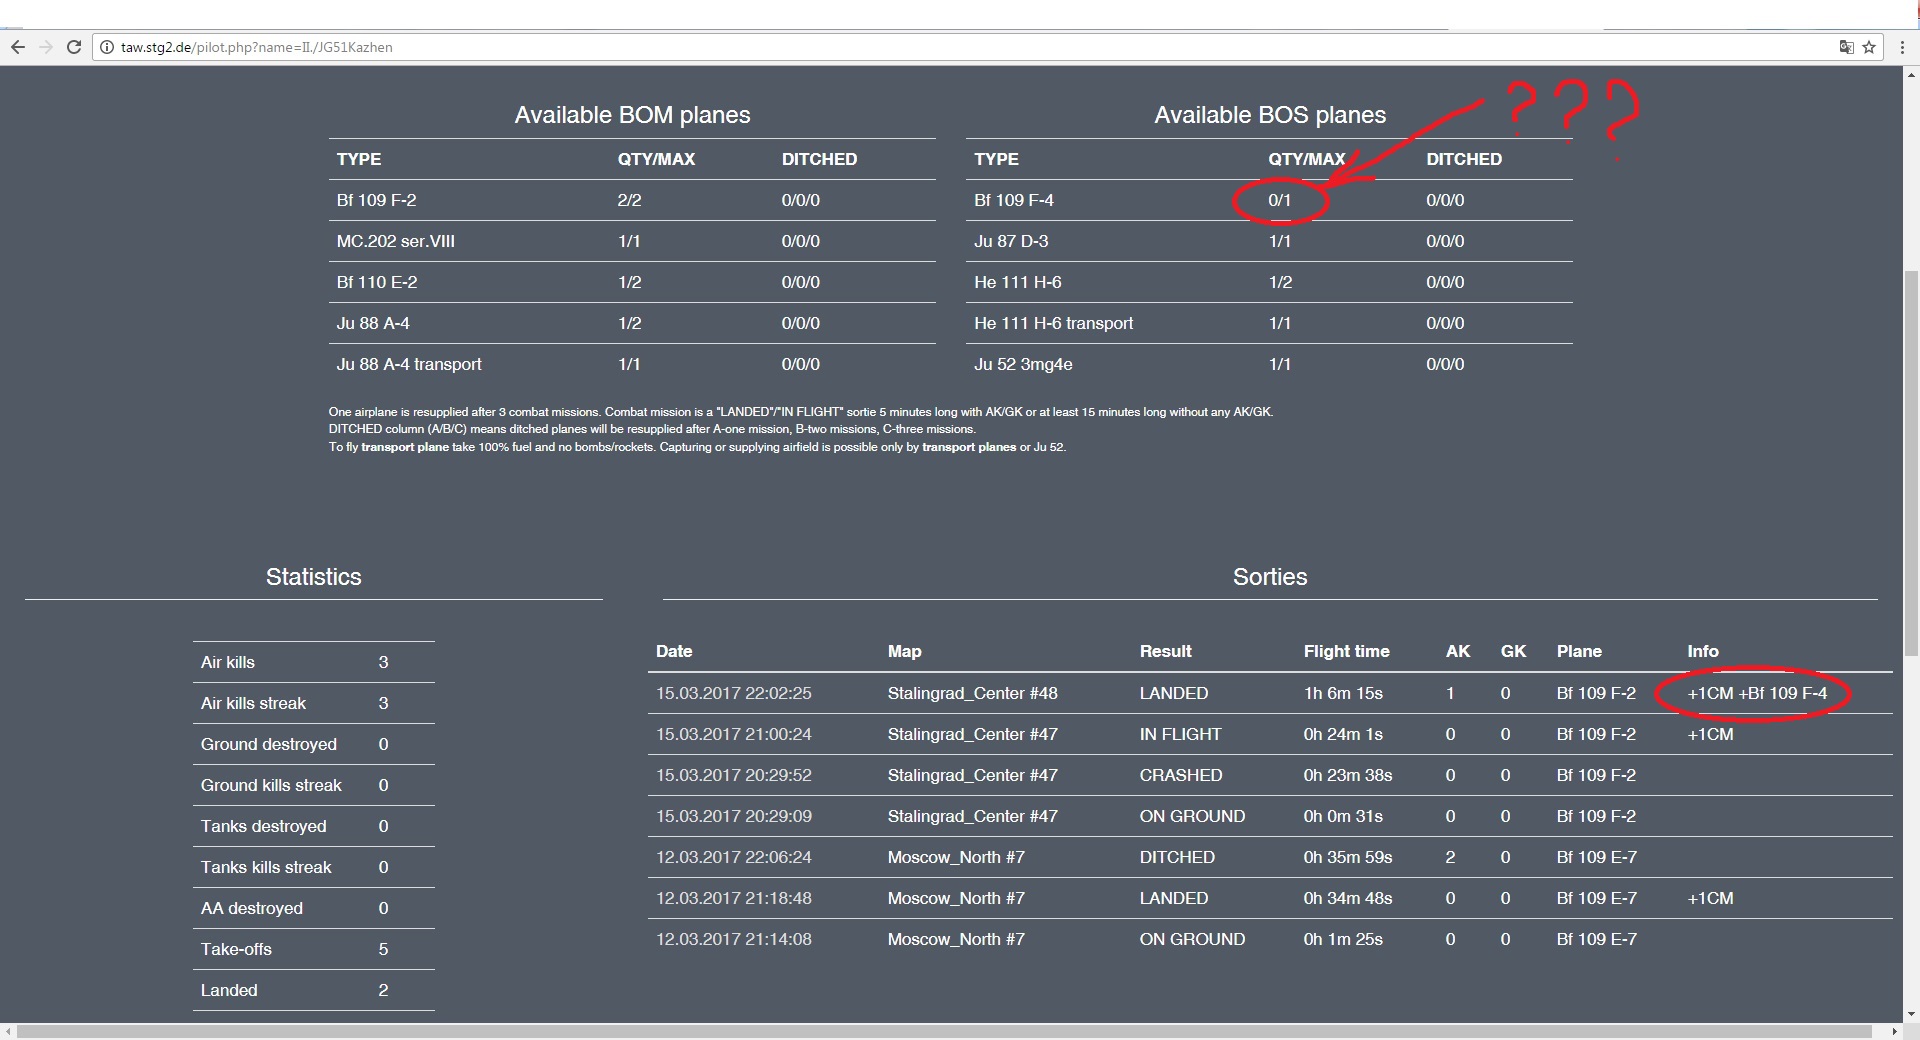Click the horizontal scrollbar right arrow
The image size is (1920, 1040).
pos(1894,1031)
